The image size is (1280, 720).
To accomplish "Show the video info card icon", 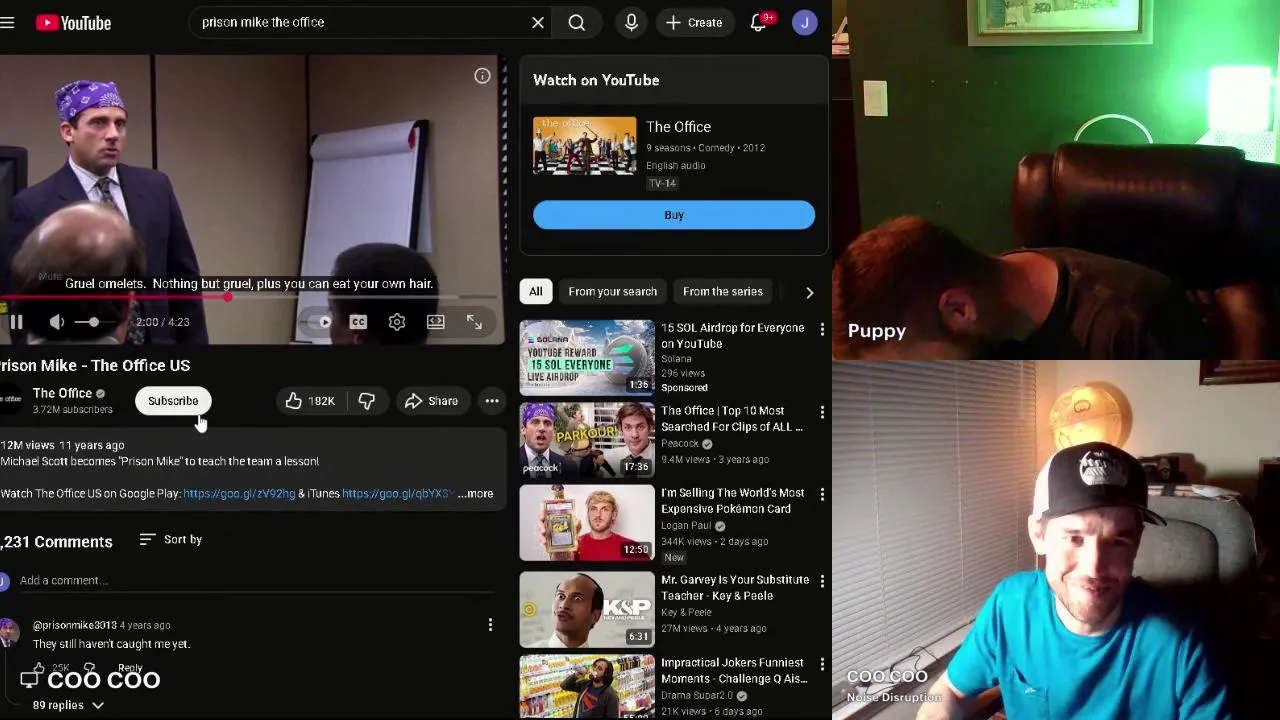I will [482, 76].
